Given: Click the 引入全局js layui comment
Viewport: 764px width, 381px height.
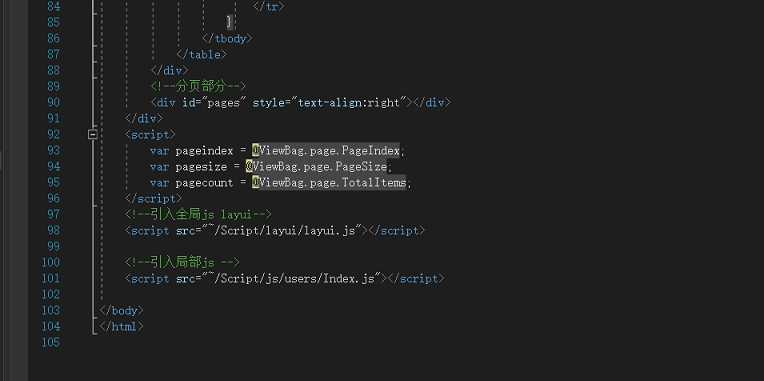Looking at the screenshot, I should (198, 214).
